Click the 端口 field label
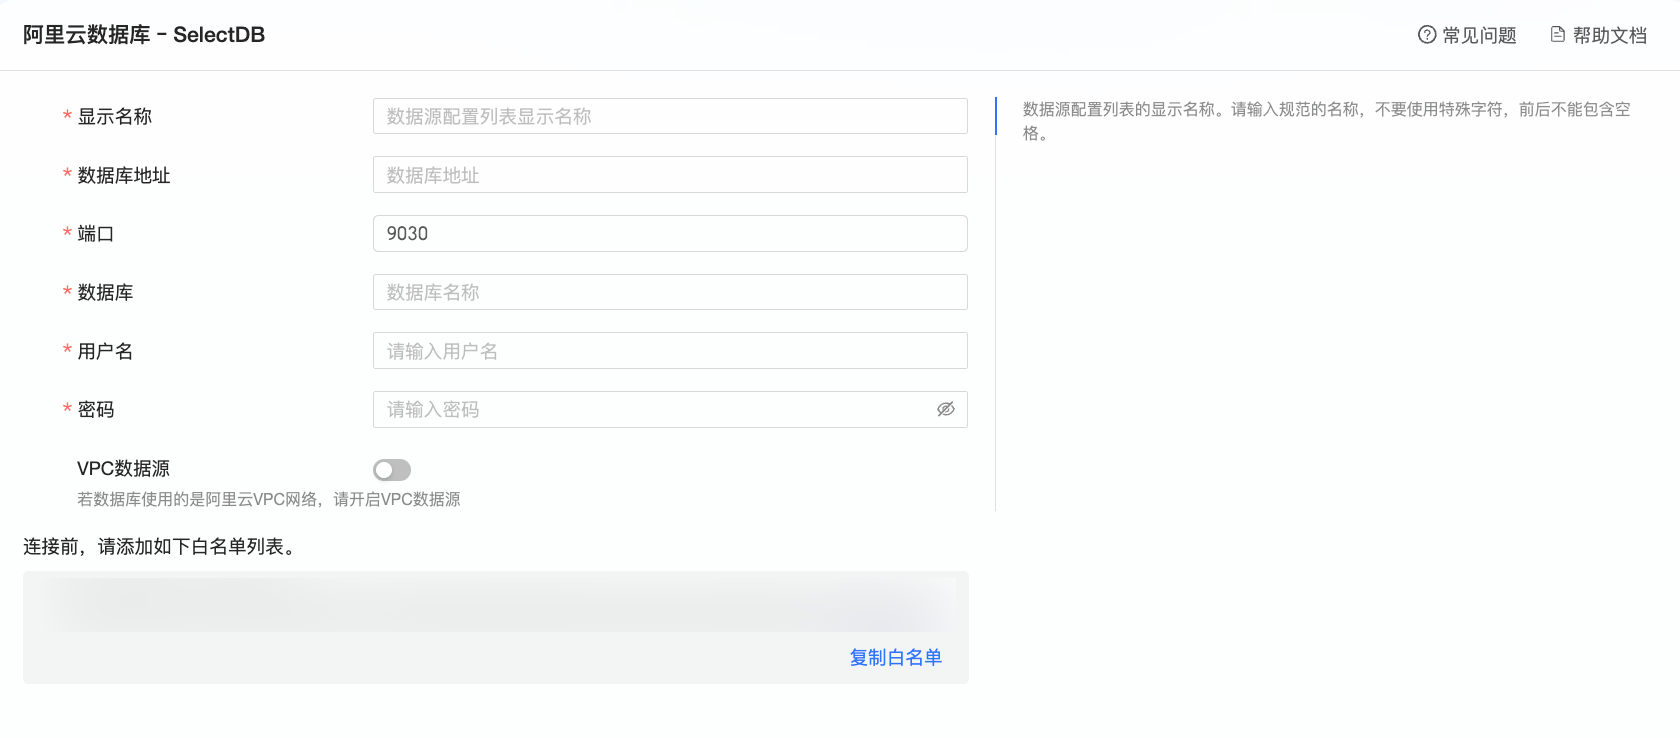The image size is (1680, 738). pos(96,233)
